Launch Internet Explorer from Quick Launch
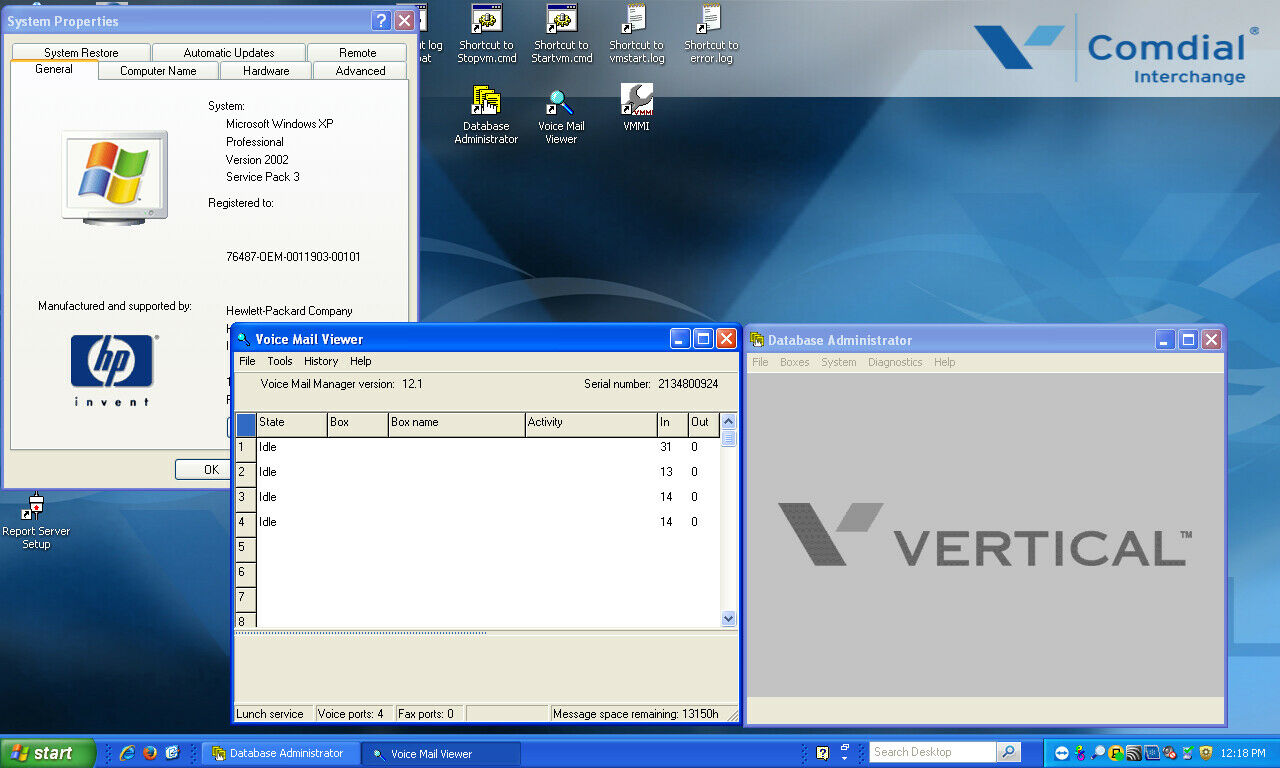 127,753
